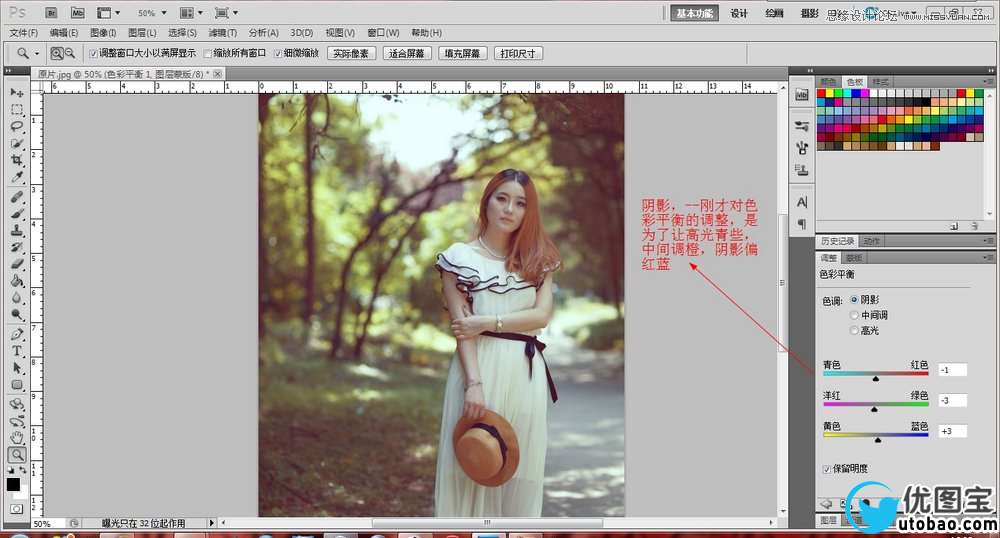Enable the 缩放所有窗口 checkbox
Screen dimensions: 1000x538
[208, 53]
